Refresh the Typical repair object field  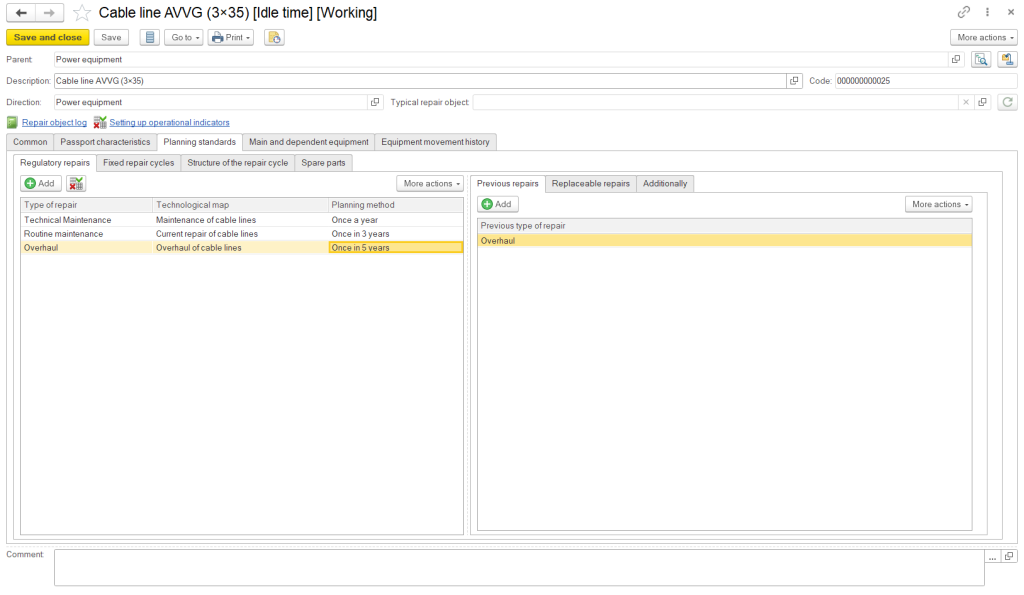point(1007,102)
